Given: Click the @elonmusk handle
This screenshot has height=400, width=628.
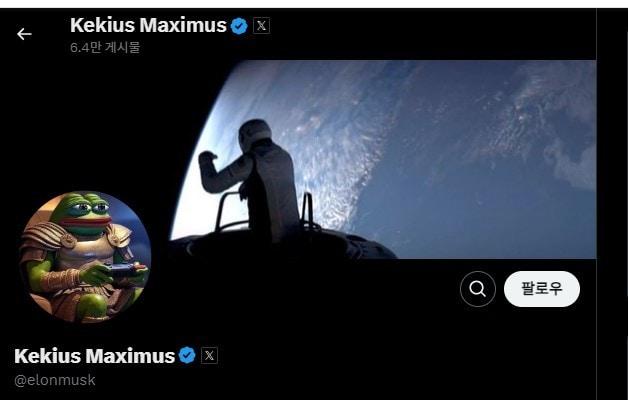Looking at the screenshot, I should click(55, 380).
